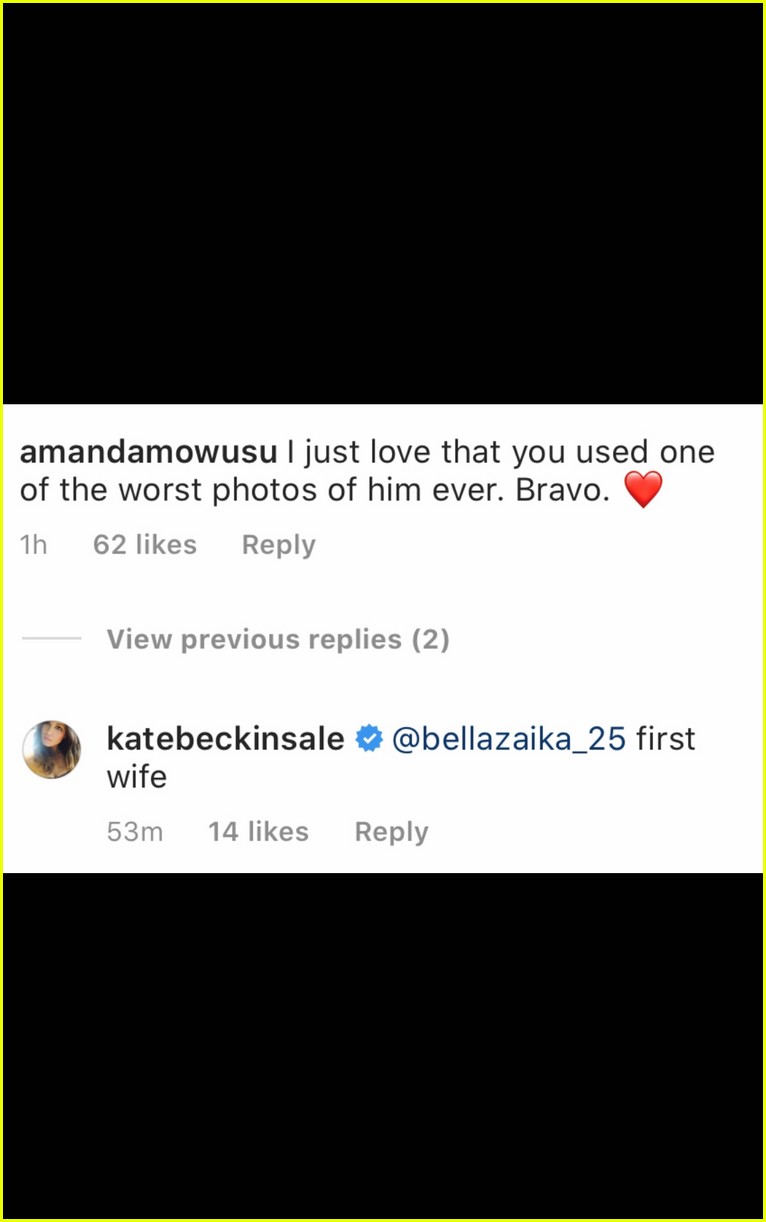Reply to katebeckinsale's comment

[392, 832]
